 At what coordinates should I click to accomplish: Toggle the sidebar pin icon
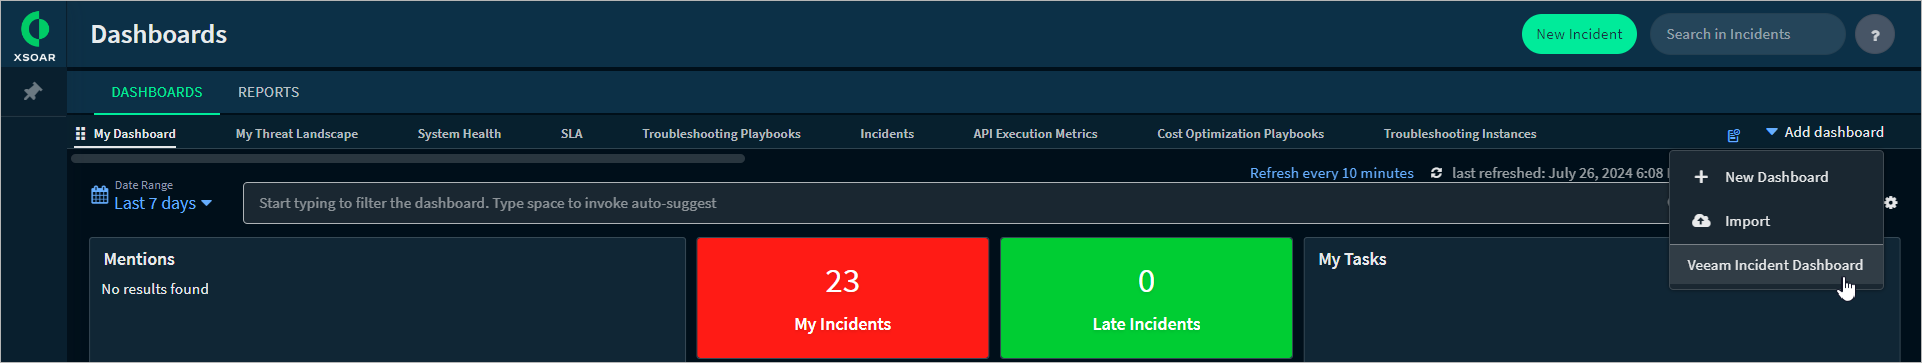tap(33, 92)
